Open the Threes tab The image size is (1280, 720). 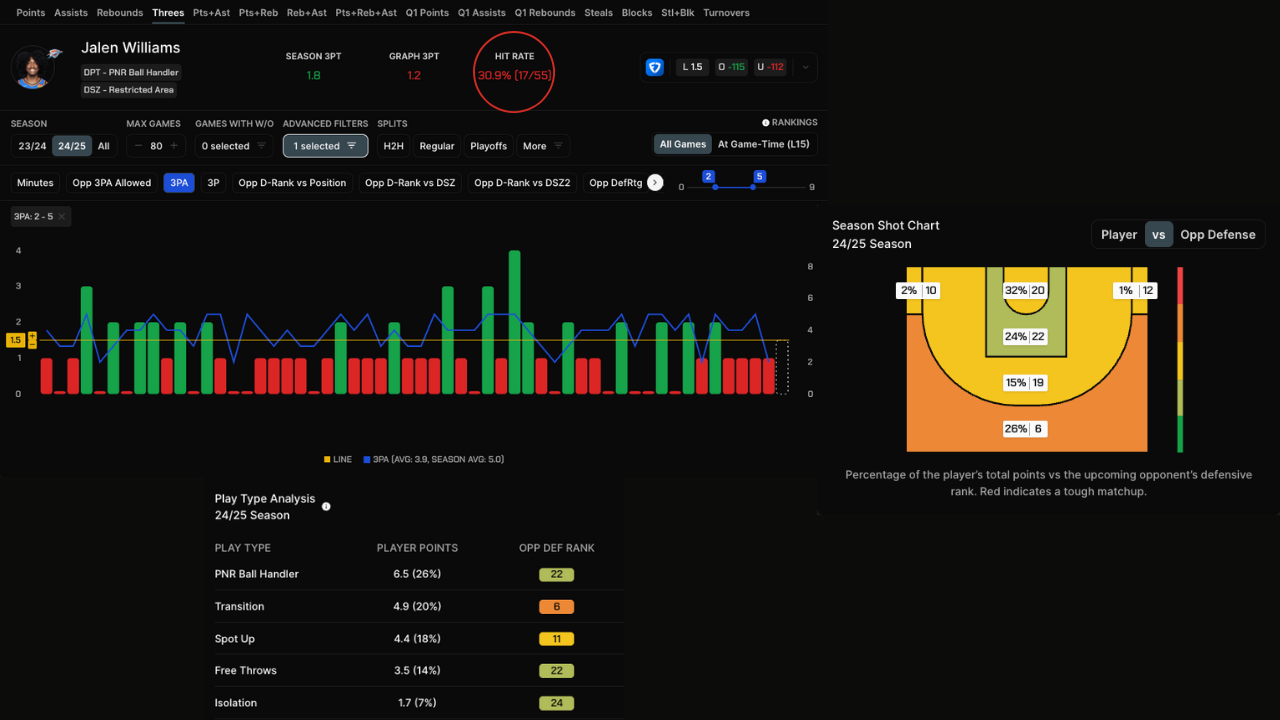(168, 13)
